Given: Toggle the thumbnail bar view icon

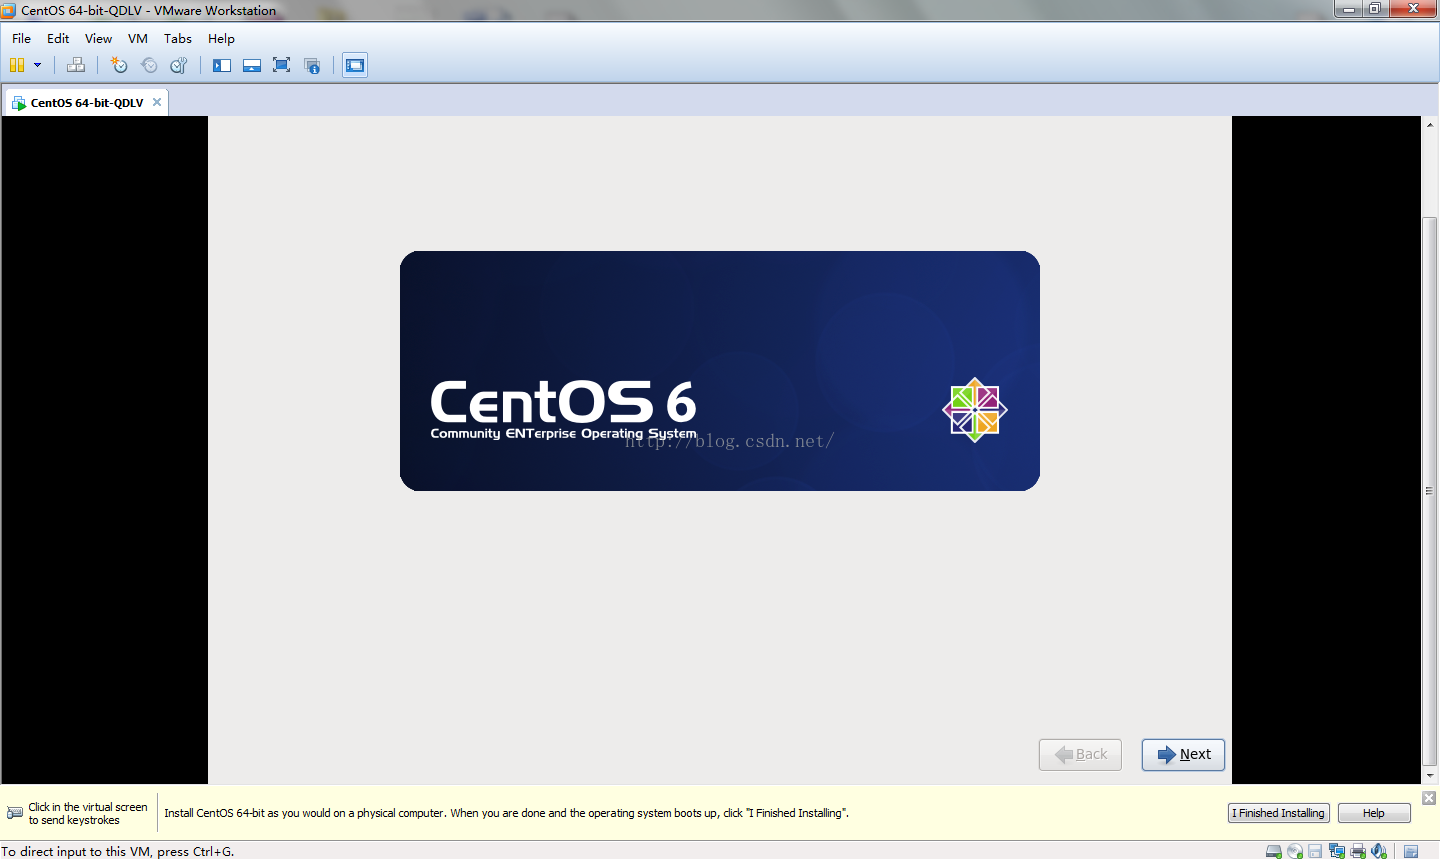Looking at the screenshot, I should 252,65.
